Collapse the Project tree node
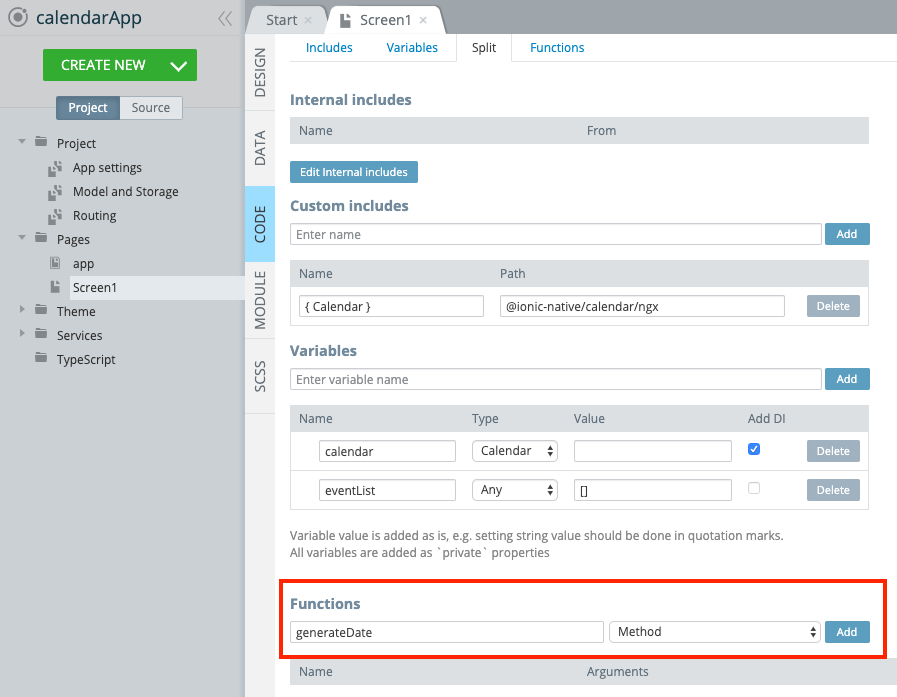 [x=22, y=141]
